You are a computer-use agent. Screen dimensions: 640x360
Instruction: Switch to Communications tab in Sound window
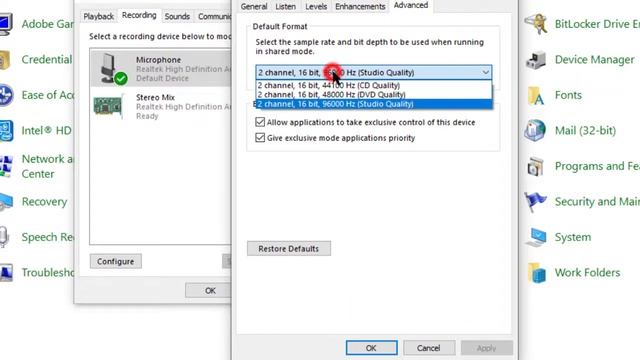[x=213, y=16]
